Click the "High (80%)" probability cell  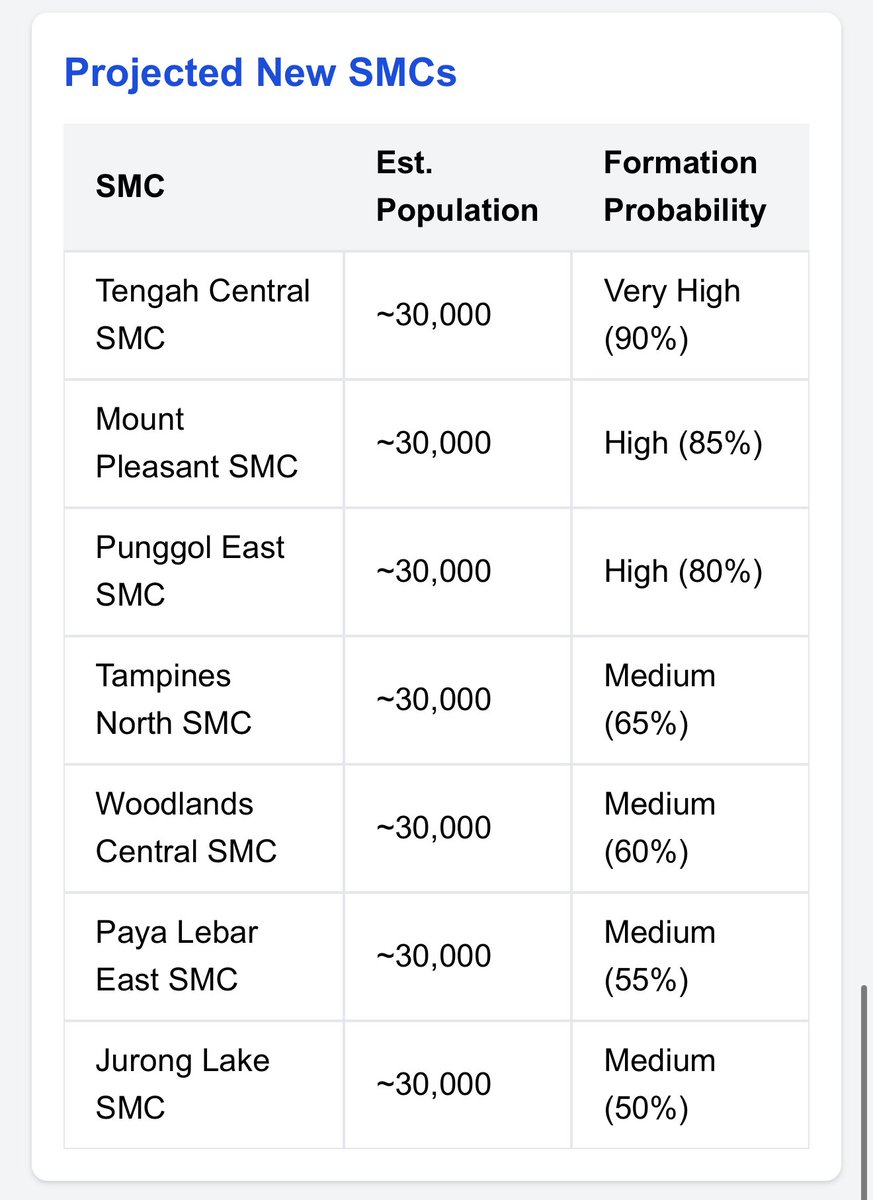[x=683, y=571]
